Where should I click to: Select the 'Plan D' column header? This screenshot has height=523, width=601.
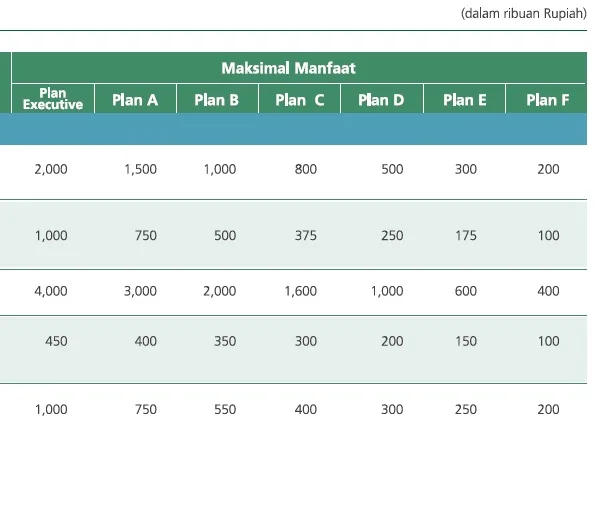381,100
